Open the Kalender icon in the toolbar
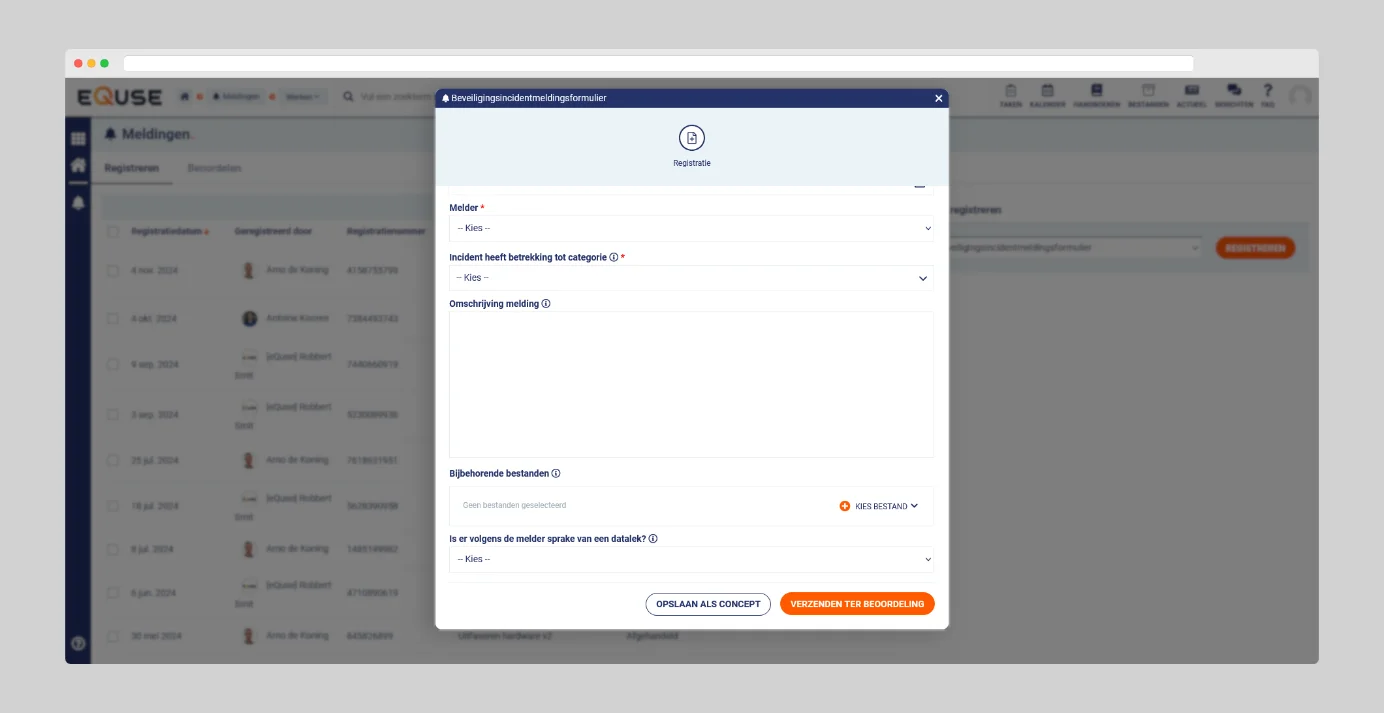 [x=1047, y=91]
